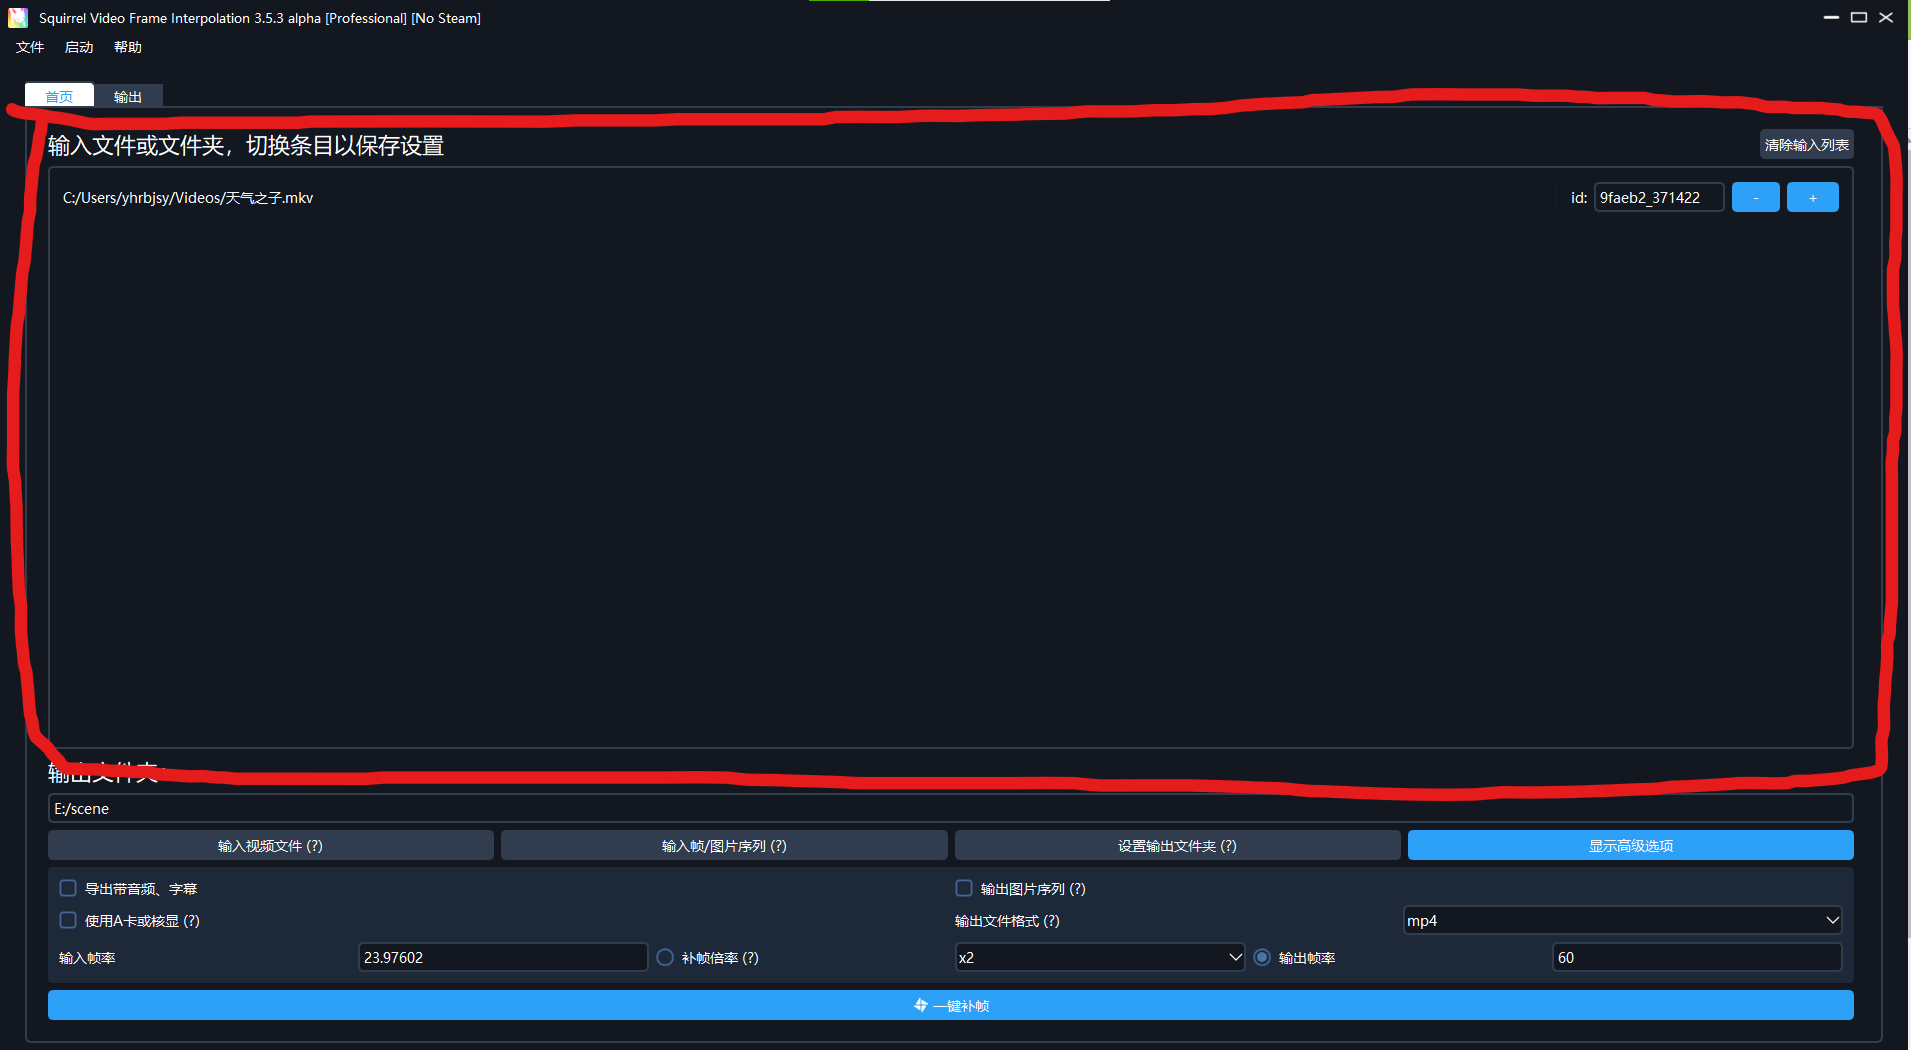Open the 帮助 menu
This screenshot has height=1050, width=1911.
pos(128,47)
